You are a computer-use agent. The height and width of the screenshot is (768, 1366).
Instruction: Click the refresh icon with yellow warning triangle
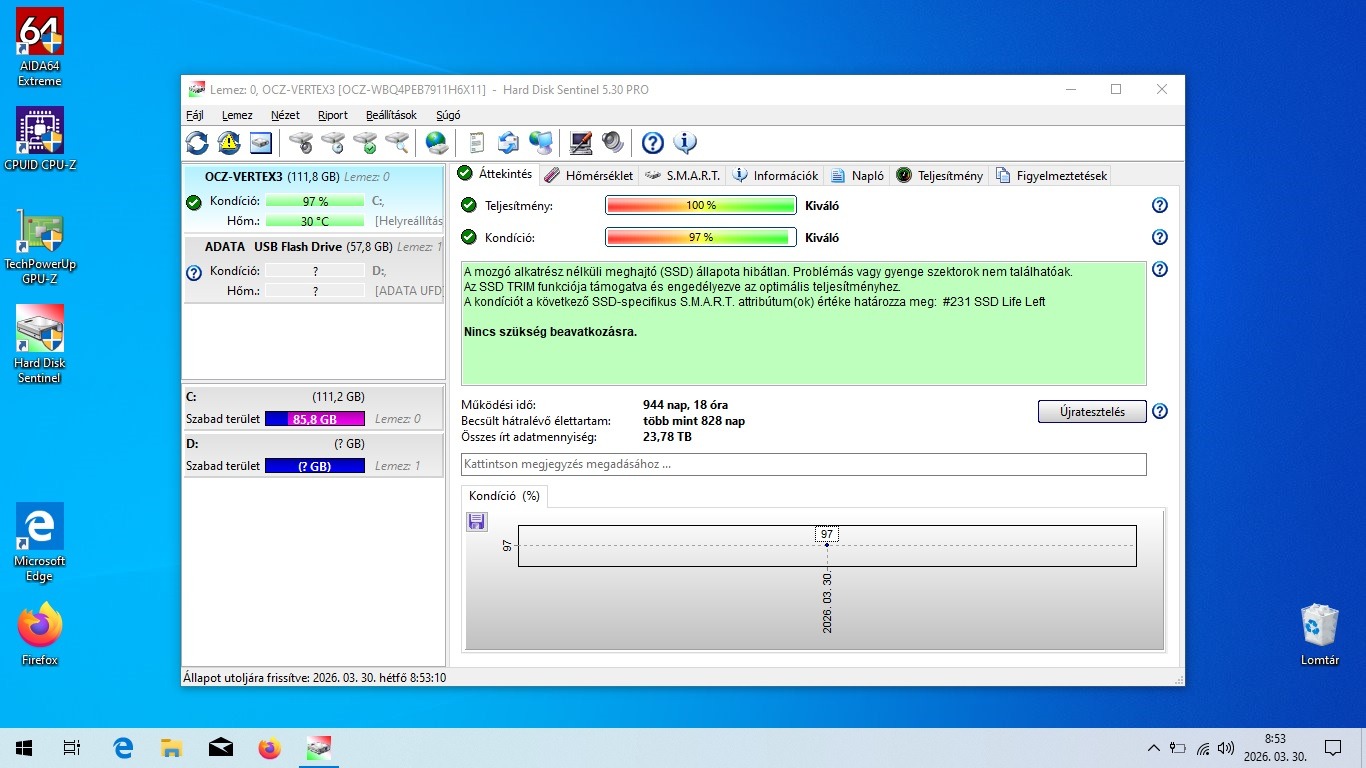(229, 143)
